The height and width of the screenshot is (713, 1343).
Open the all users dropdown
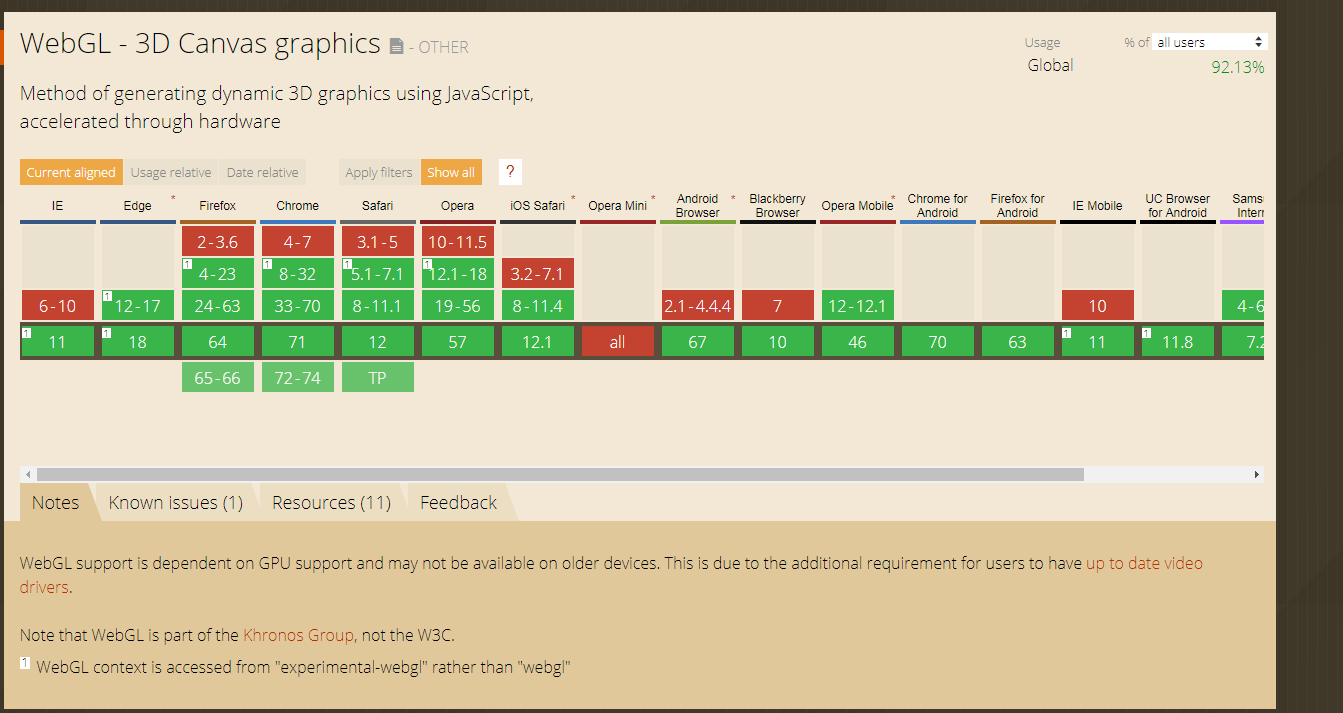point(1208,41)
